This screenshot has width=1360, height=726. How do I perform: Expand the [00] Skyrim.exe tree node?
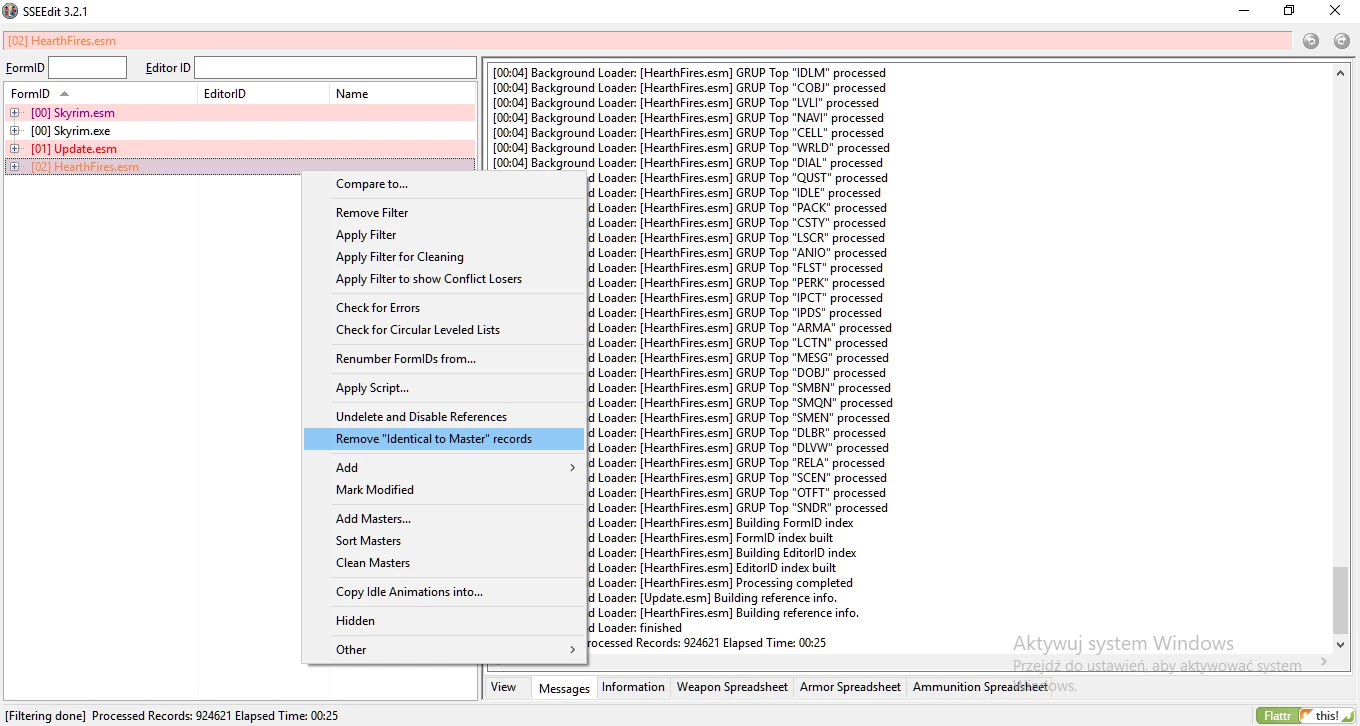pos(14,131)
